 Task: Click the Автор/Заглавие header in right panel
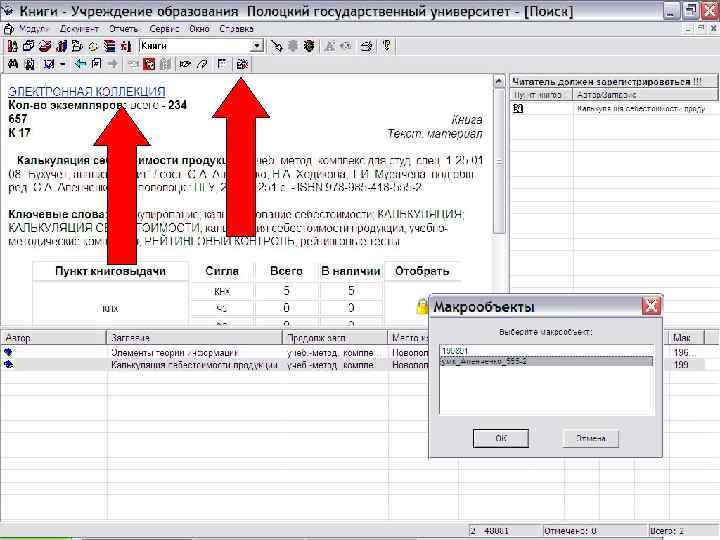(x=644, y=95)
